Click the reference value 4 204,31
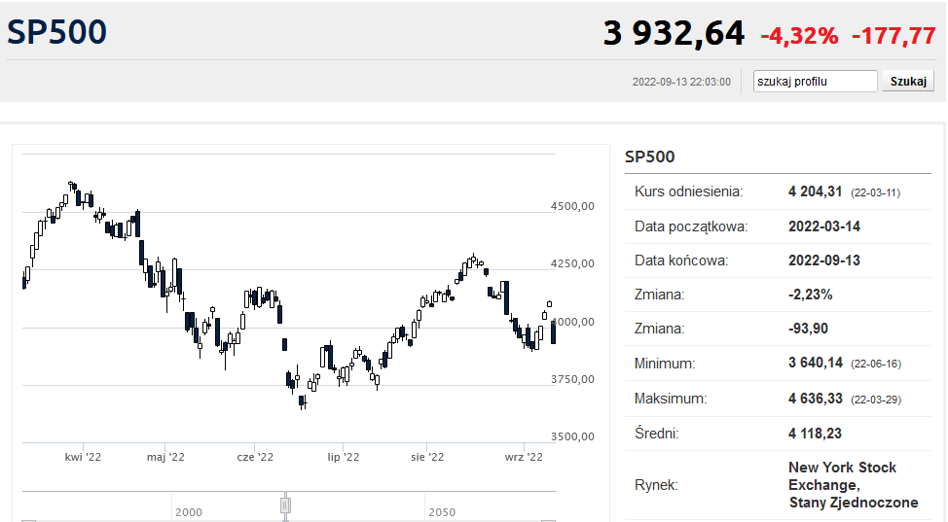This screenshot has height=522, width=948. (x=815, y=192)
